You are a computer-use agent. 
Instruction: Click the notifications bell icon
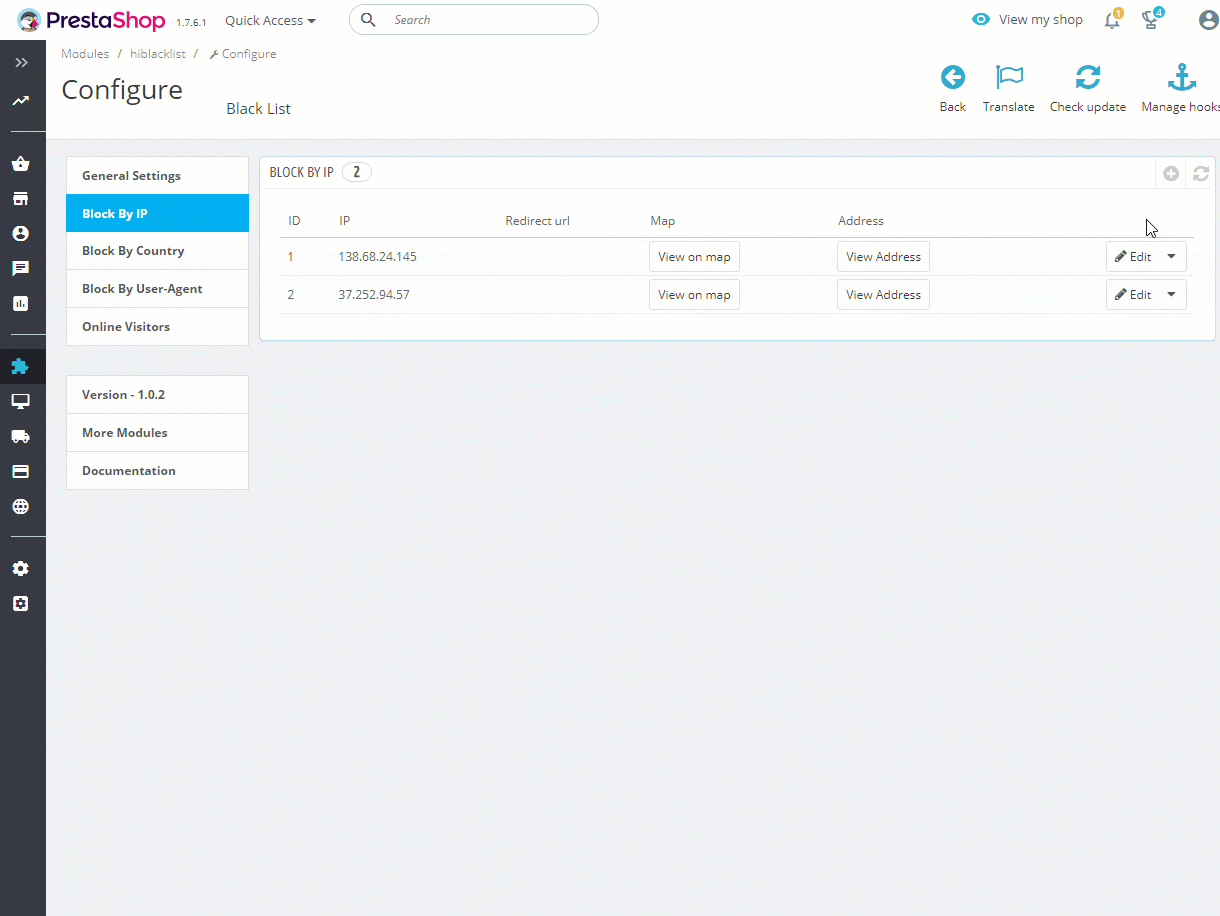1112,20
